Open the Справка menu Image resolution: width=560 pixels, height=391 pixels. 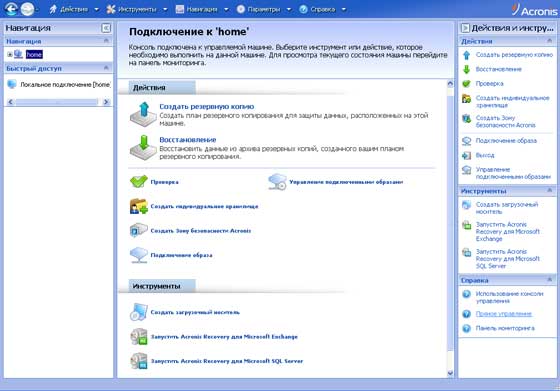coord(323,9)
